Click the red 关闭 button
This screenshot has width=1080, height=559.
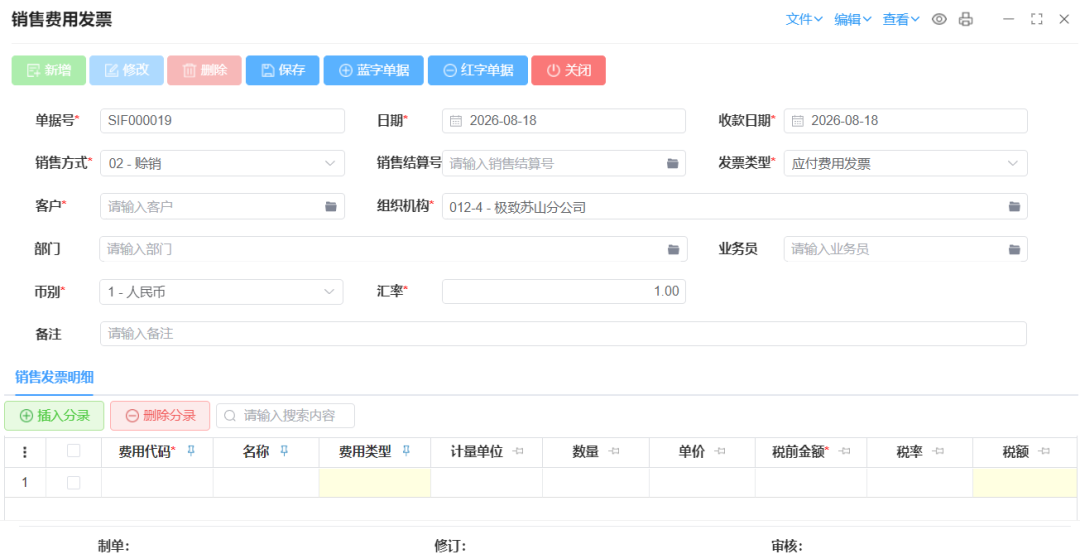568,70
